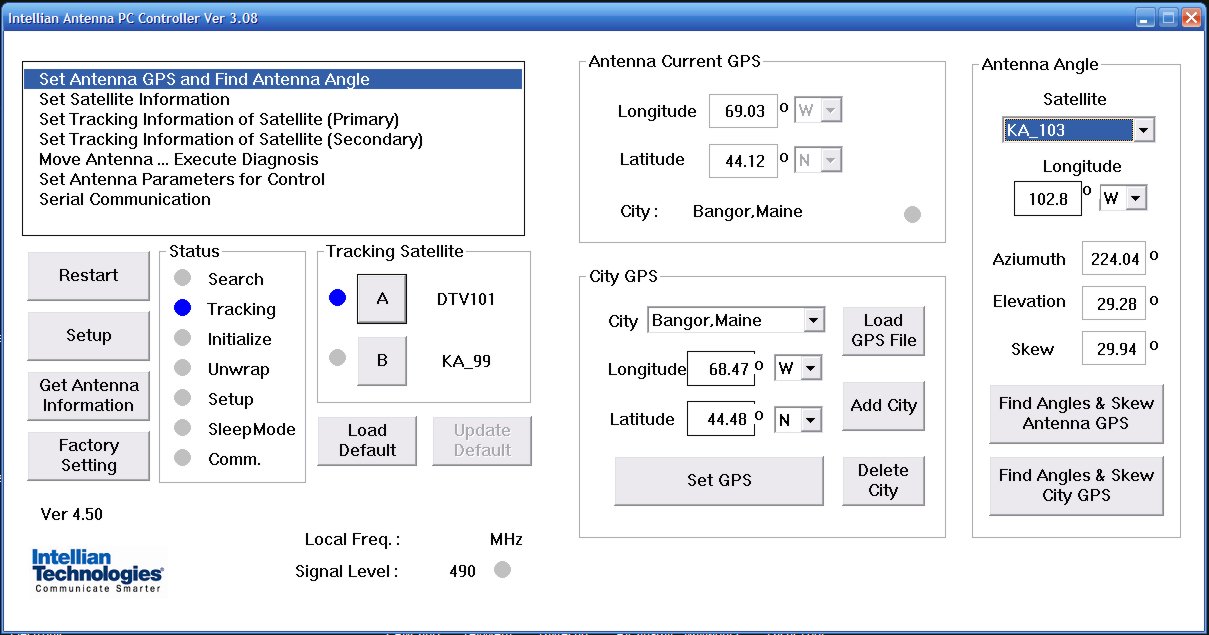Click City GPS longitude field 68.47
Screen dimensions: 1209x635
click(721, 369)
